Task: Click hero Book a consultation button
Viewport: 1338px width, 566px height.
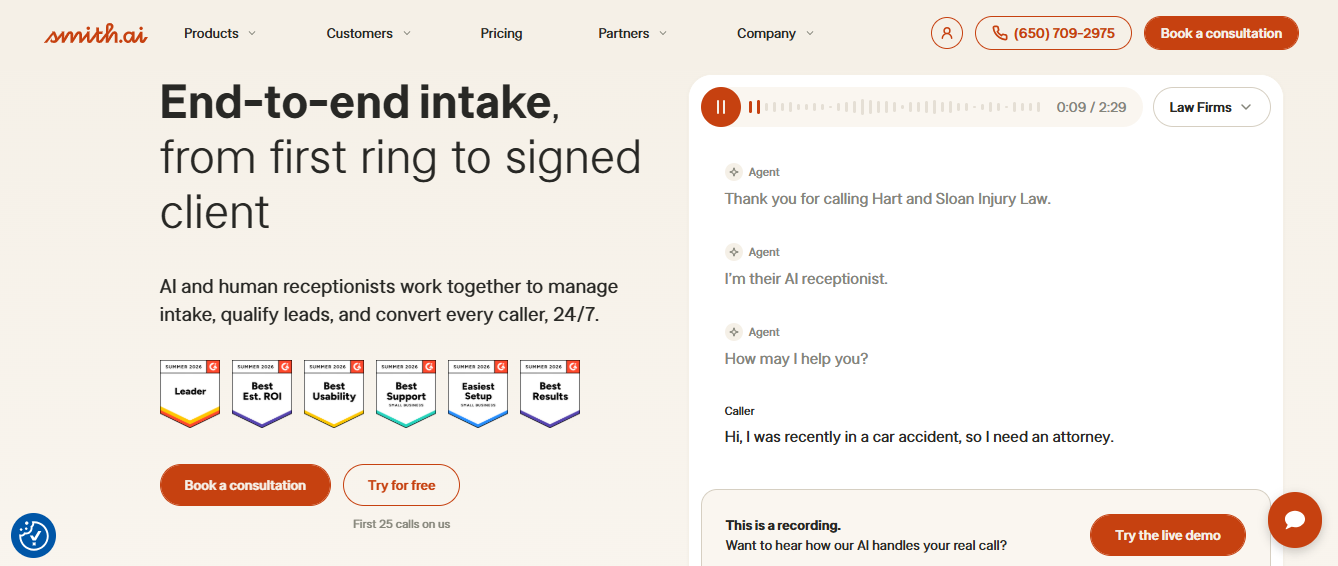Action: (245, 485)
